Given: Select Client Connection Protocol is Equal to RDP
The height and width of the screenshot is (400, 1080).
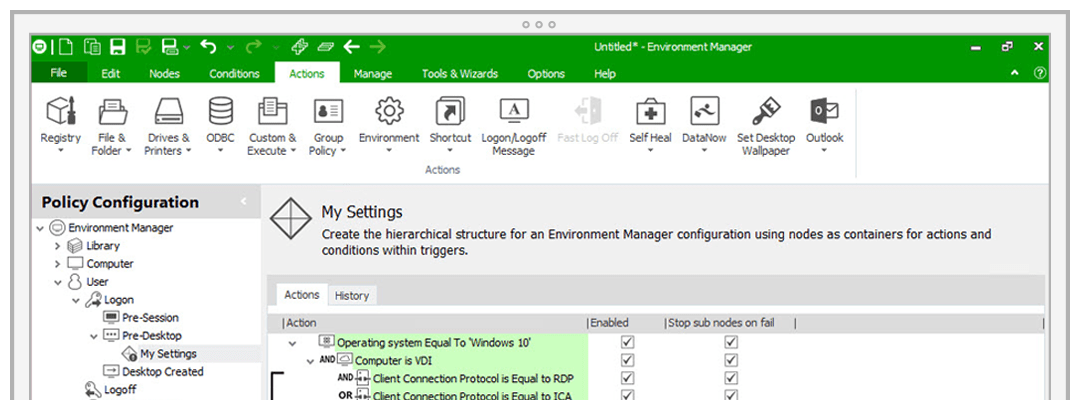Looking at the screenshot, I should tap(473, 378).
